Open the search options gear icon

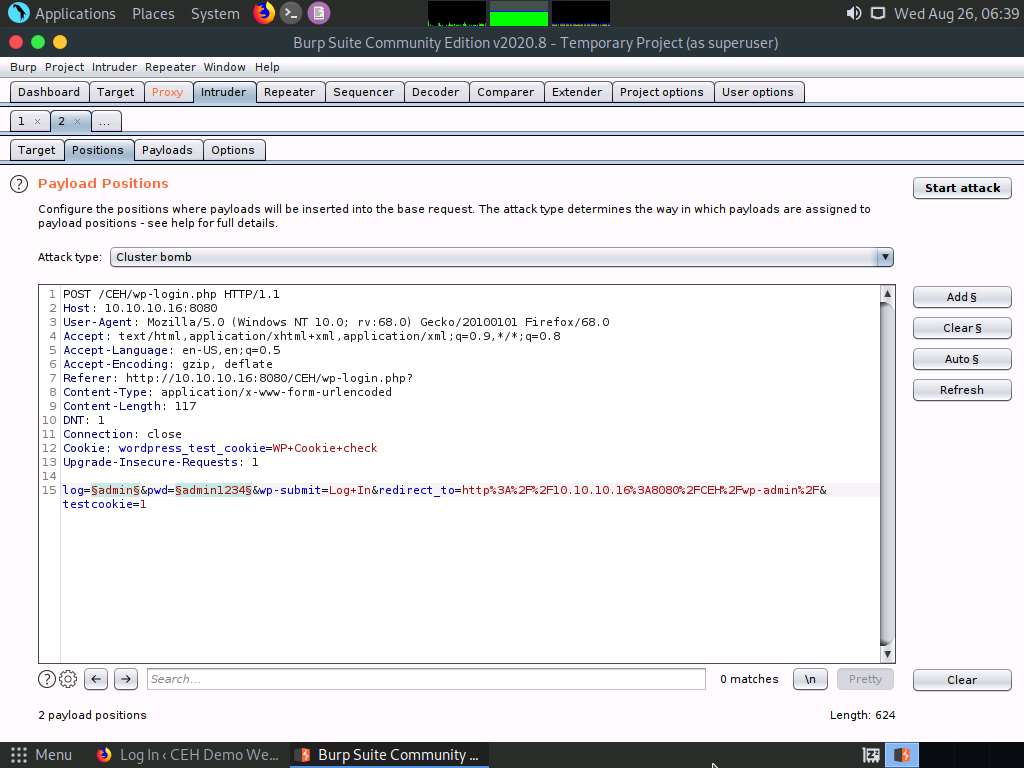[x=68, y=679]
